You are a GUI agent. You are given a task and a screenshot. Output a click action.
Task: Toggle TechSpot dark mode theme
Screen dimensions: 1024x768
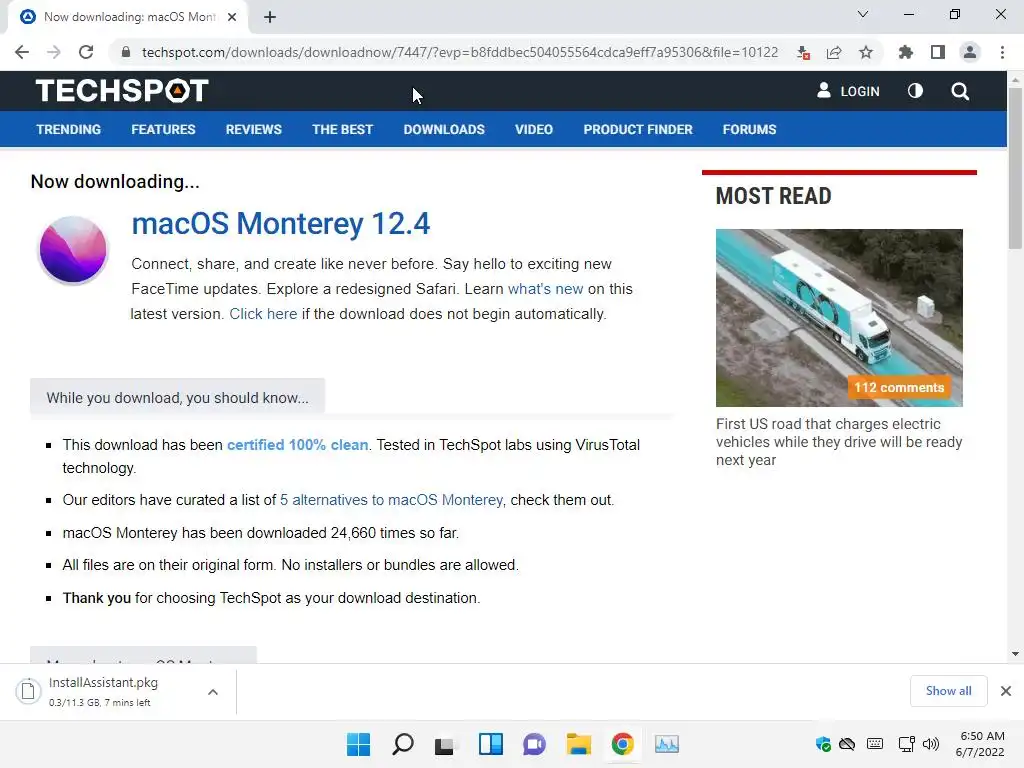coord(915,91)
